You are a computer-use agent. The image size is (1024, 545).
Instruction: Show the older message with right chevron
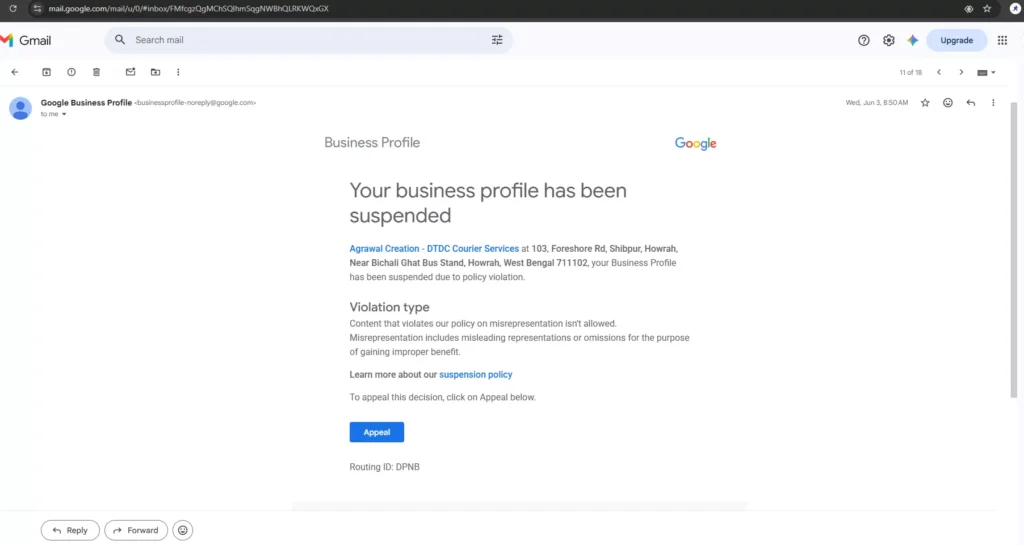(961, 72)
